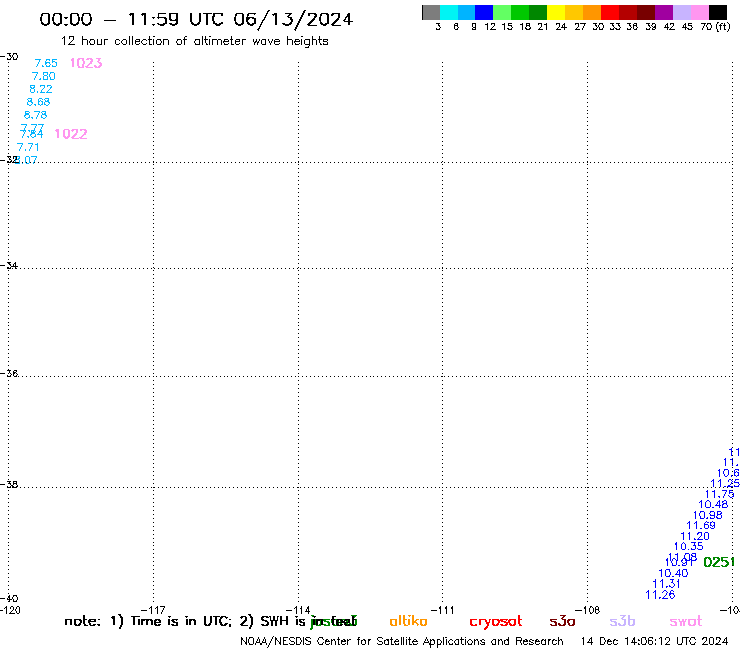Select the wave height reading 8.22
This screenshot has width=740, height=650.
click(41, 89)
